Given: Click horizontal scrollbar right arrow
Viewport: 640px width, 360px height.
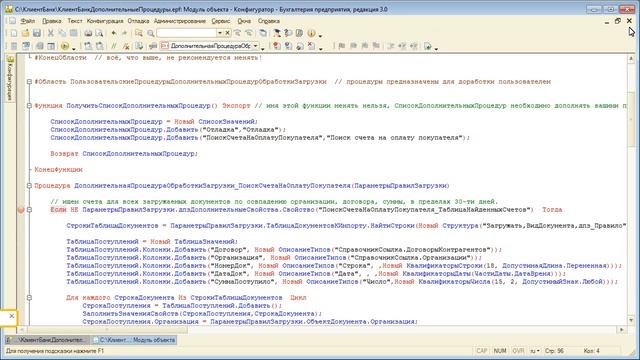Looking at the screenshot, I should (622, 329).
